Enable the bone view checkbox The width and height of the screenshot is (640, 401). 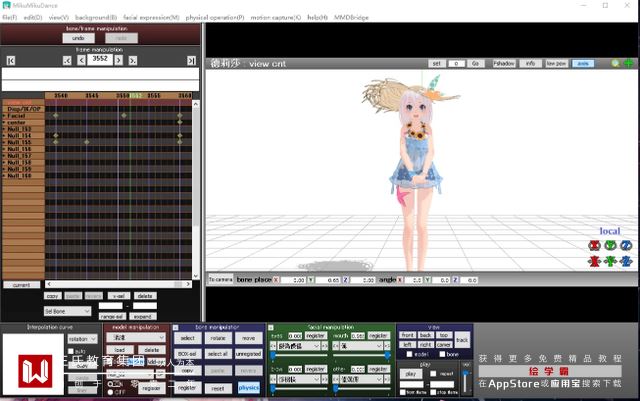click(442, 354)
